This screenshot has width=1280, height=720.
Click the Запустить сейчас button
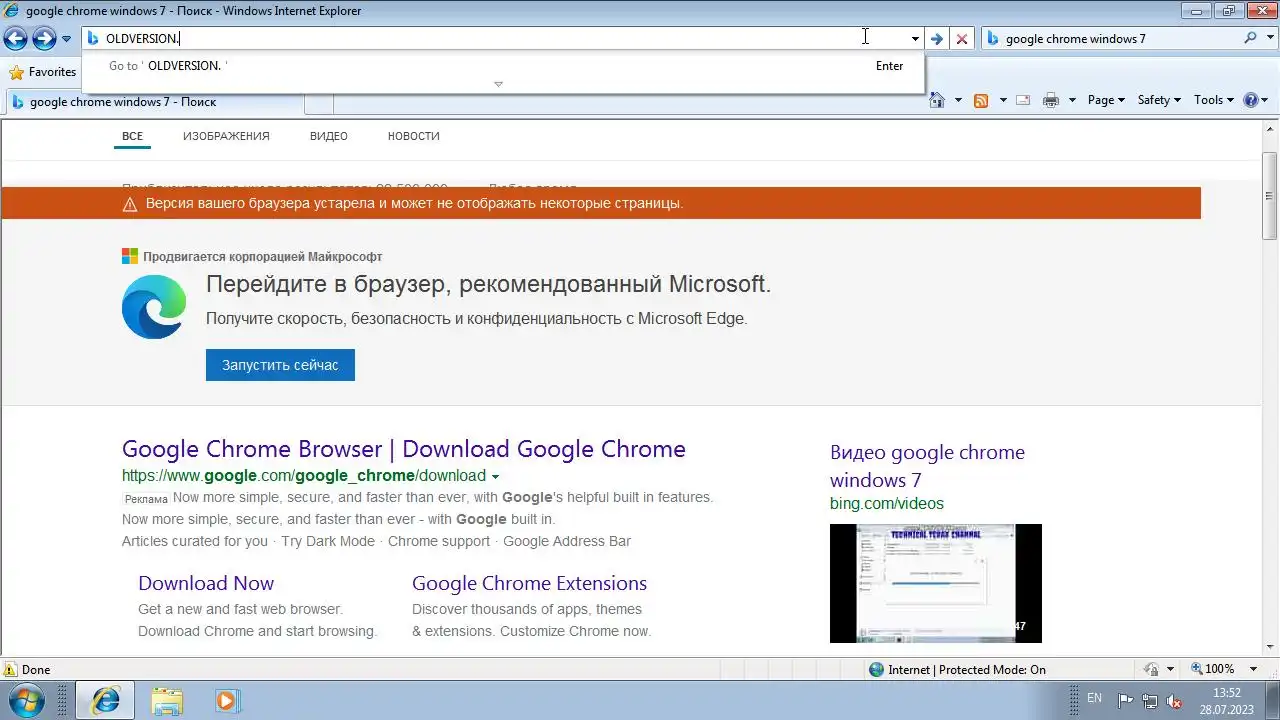click(280, 365)
